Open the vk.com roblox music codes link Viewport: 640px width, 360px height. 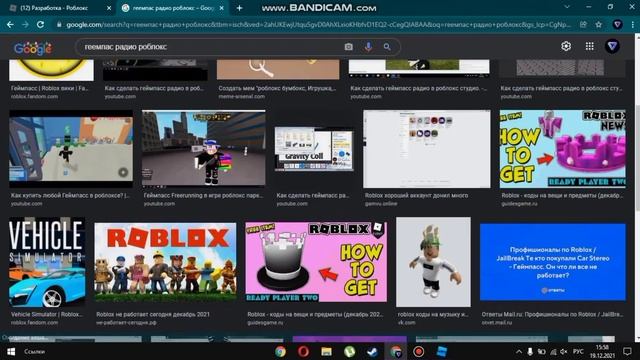tap(433, 314)
